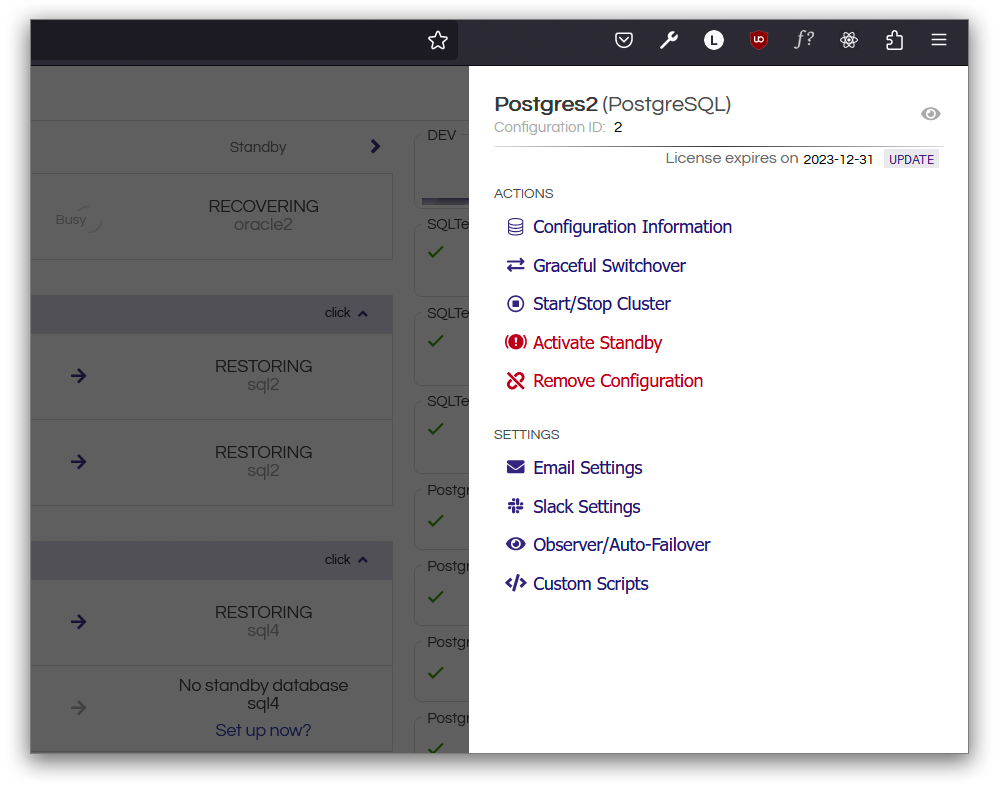Open Custom Scripts via the code icon

(515, 583)
